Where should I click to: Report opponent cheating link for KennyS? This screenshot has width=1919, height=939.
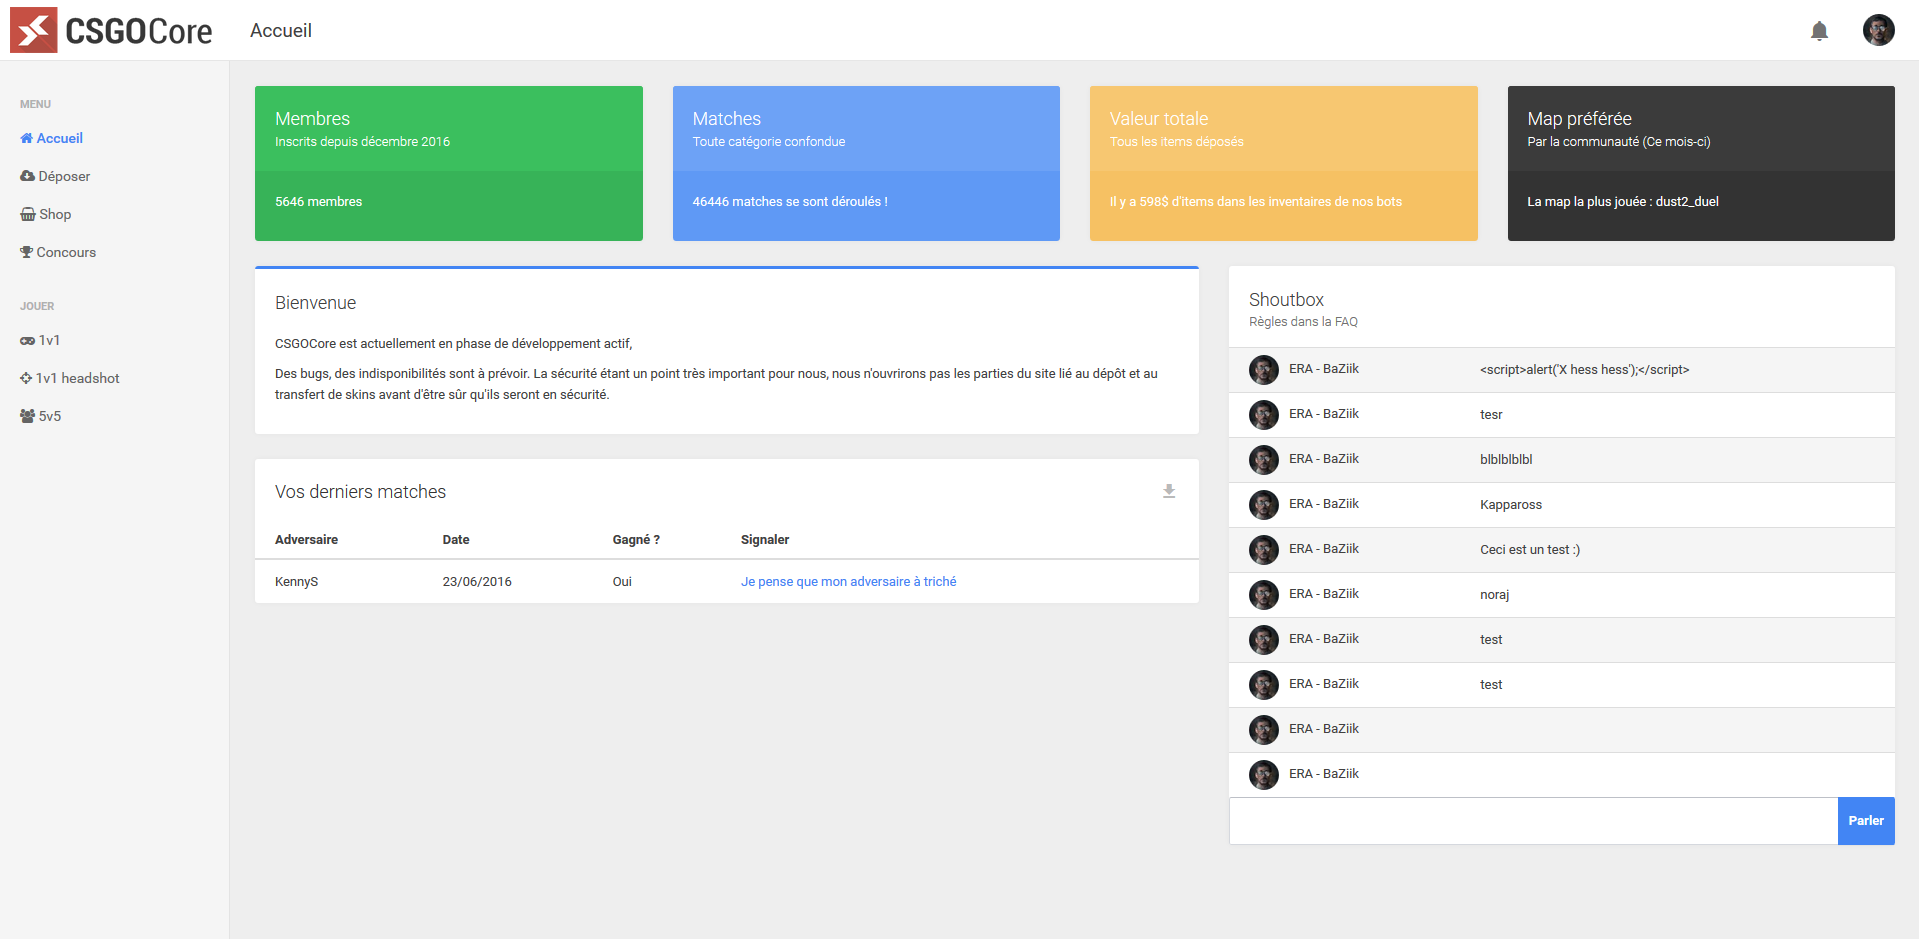point(848,581)
